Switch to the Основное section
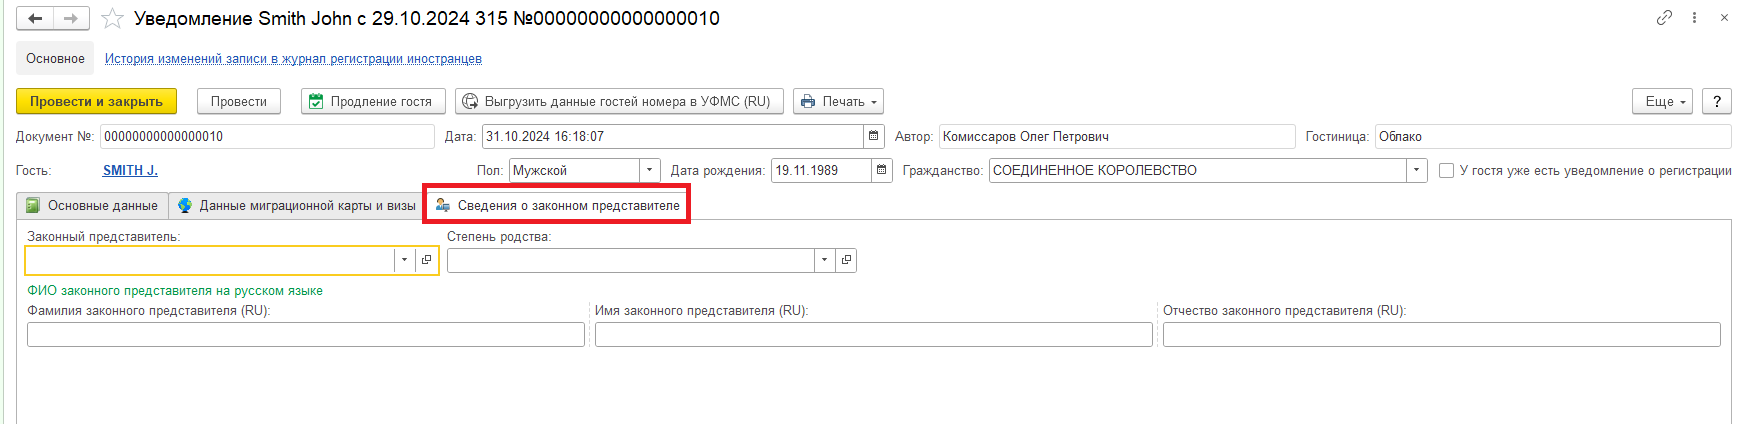Viewport: 1746px width, 424px height. (55, 59)
